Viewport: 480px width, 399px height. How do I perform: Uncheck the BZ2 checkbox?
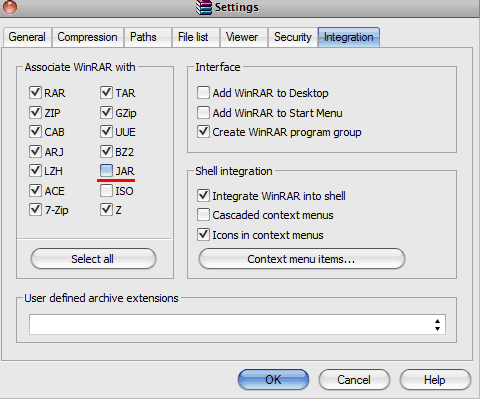pyautogui.click(x=106, y=151)
